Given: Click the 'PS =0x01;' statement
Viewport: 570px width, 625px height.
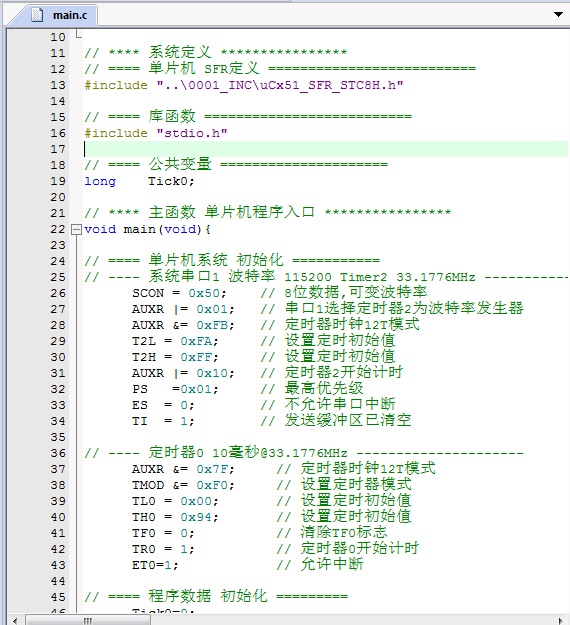Looking at the screenshot, I should tap(175, 389).
